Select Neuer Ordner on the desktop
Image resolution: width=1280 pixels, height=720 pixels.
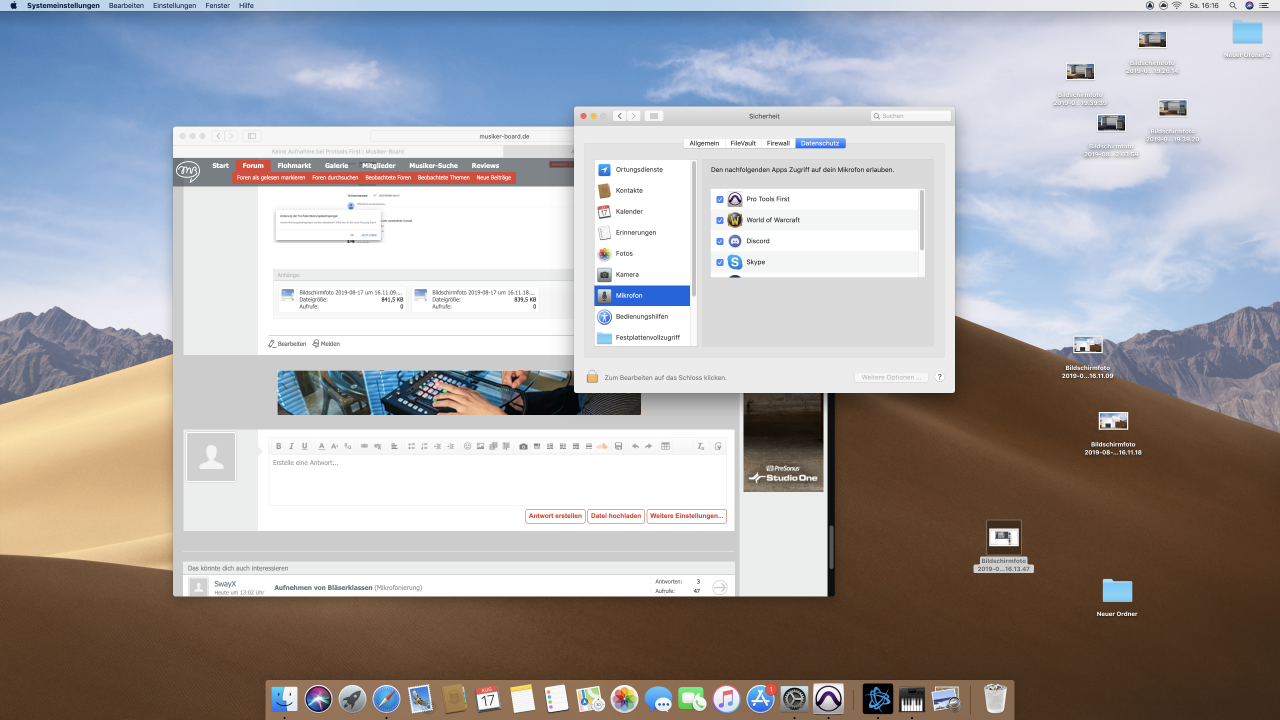click(1117, 598)
